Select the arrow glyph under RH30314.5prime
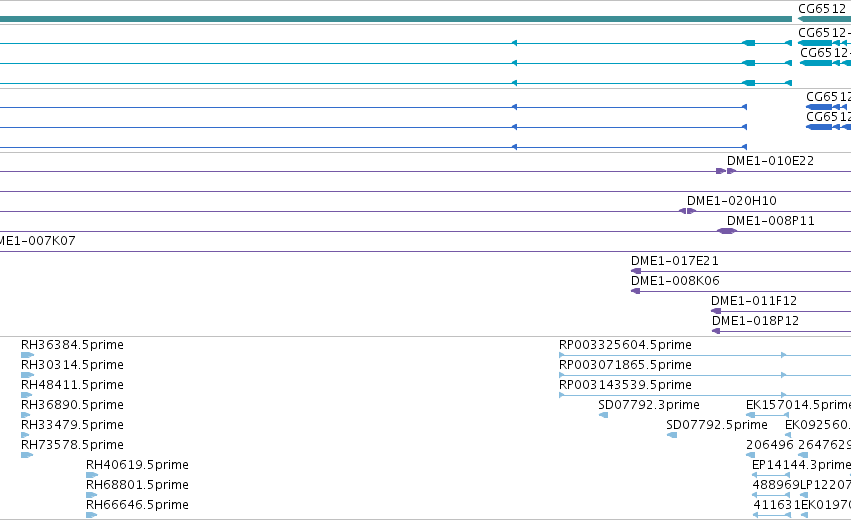Image resolution: width=851 pixels, height=520 pixels. (27, 375)
